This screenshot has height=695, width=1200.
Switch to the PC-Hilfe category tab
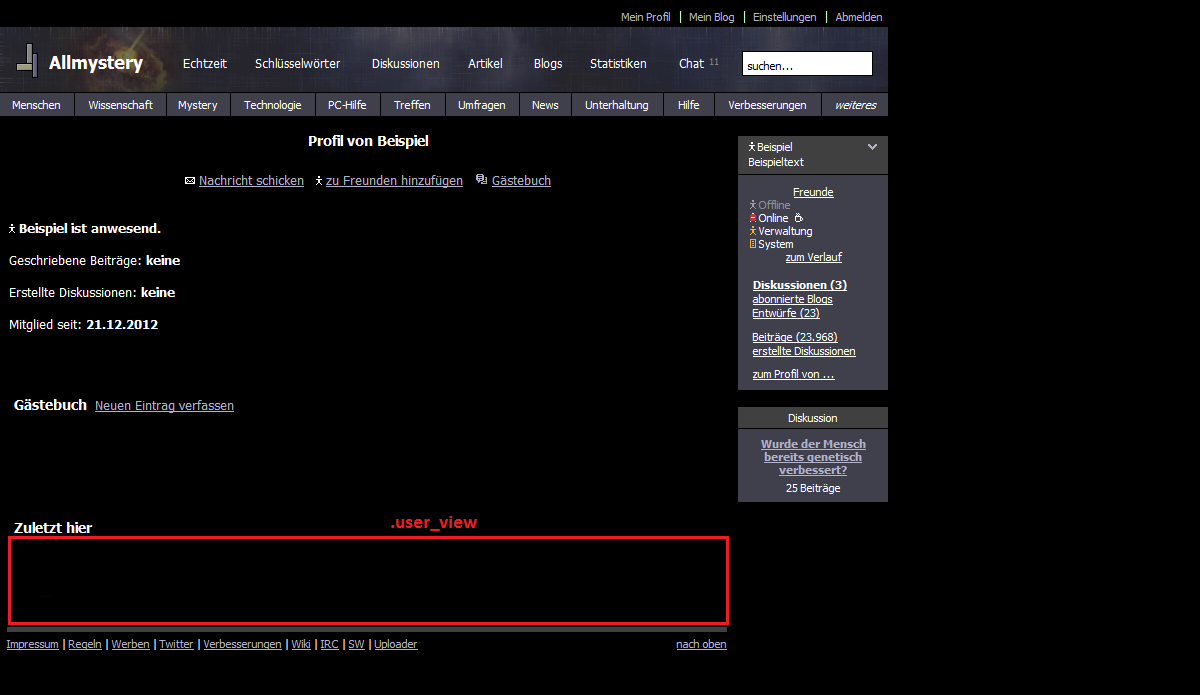347,105
